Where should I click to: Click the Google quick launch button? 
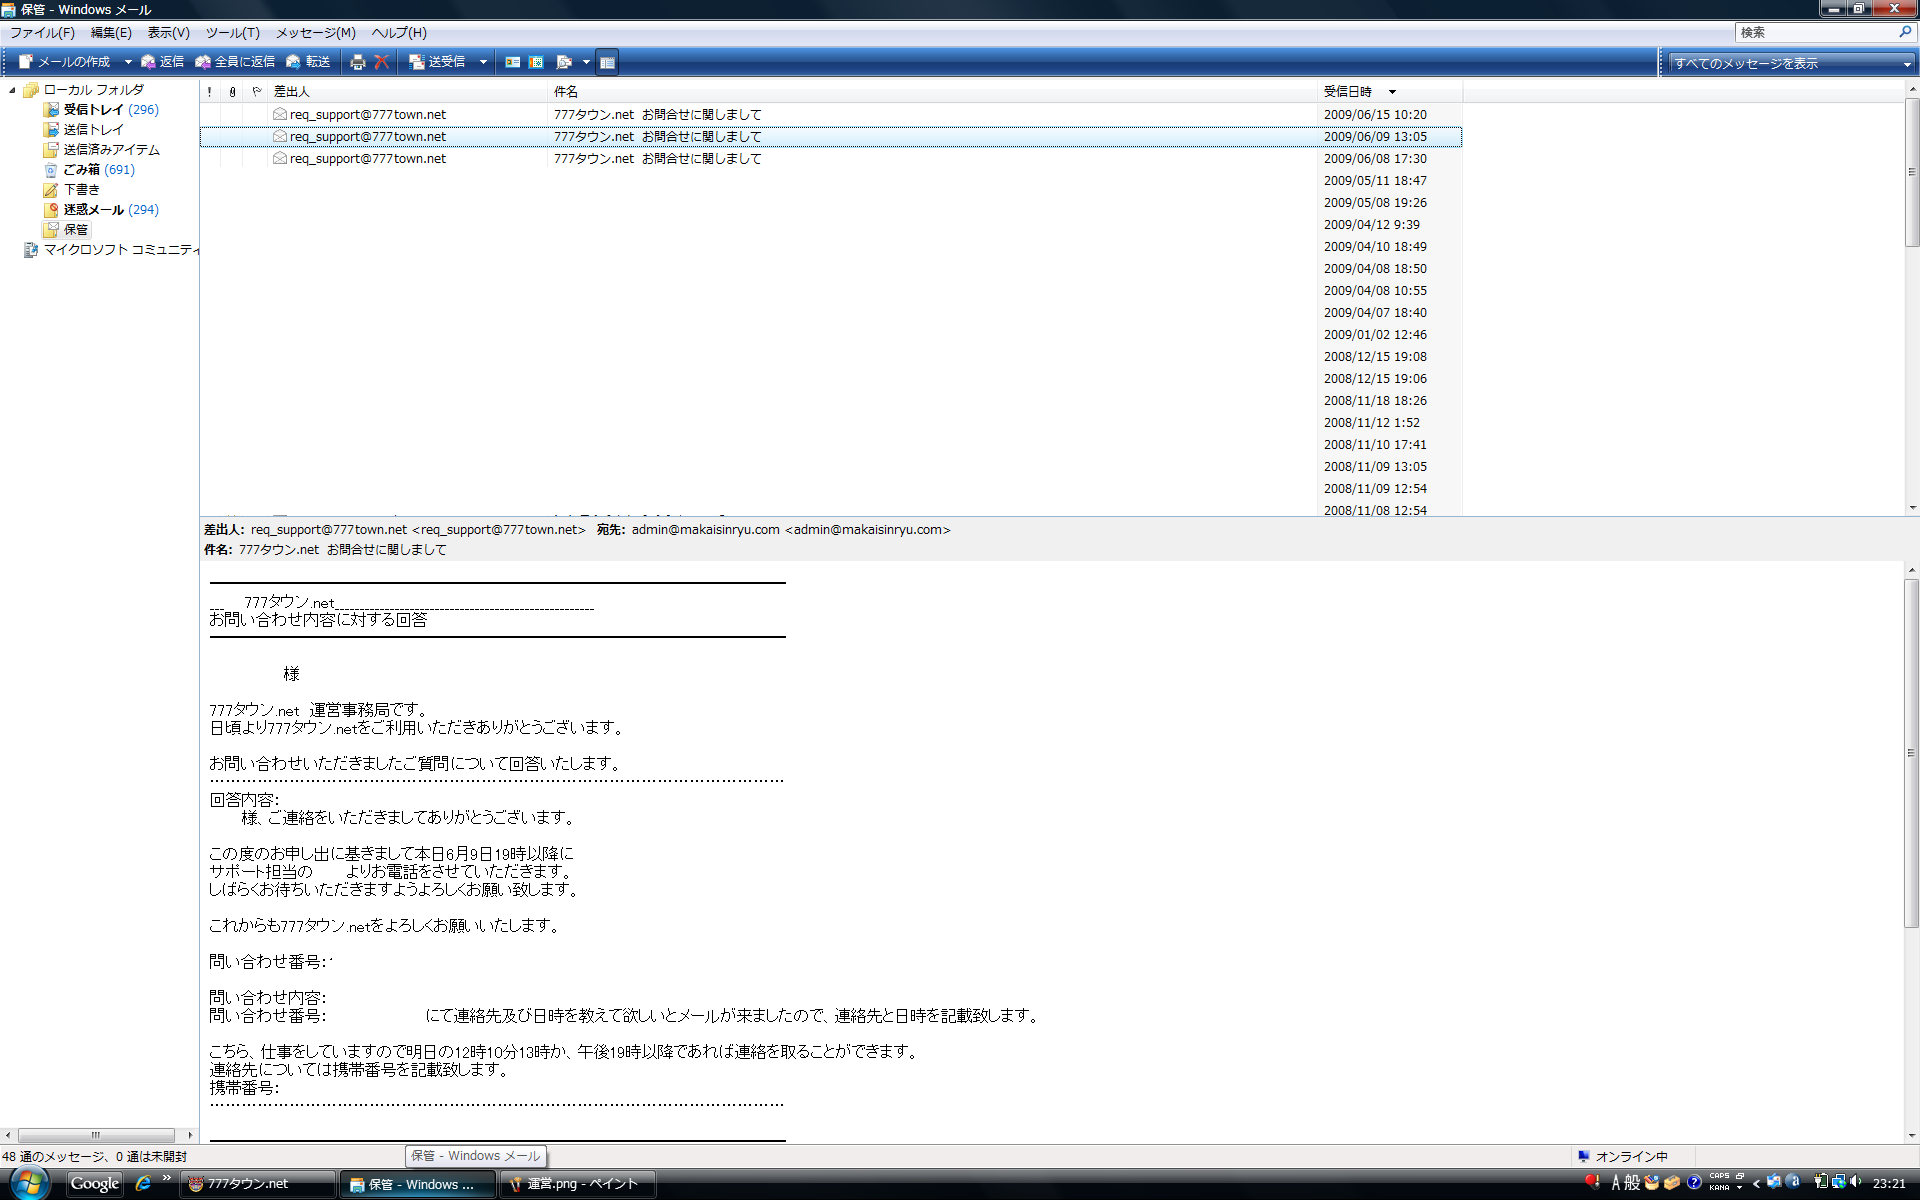coord(95,1184)
